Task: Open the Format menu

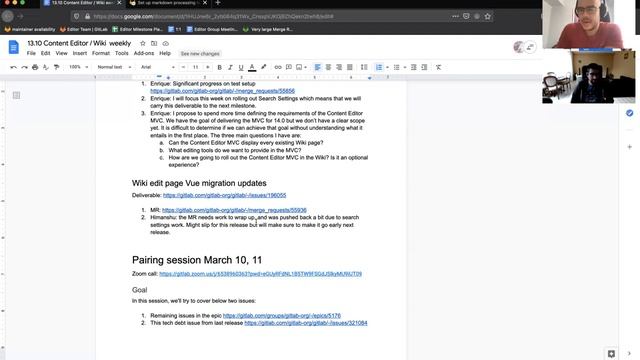Action: 101,53
